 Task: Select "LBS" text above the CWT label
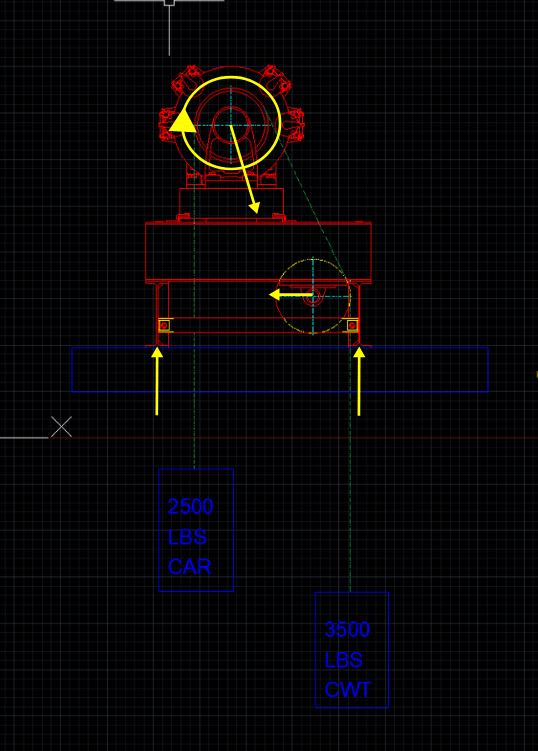click(343, 660)
